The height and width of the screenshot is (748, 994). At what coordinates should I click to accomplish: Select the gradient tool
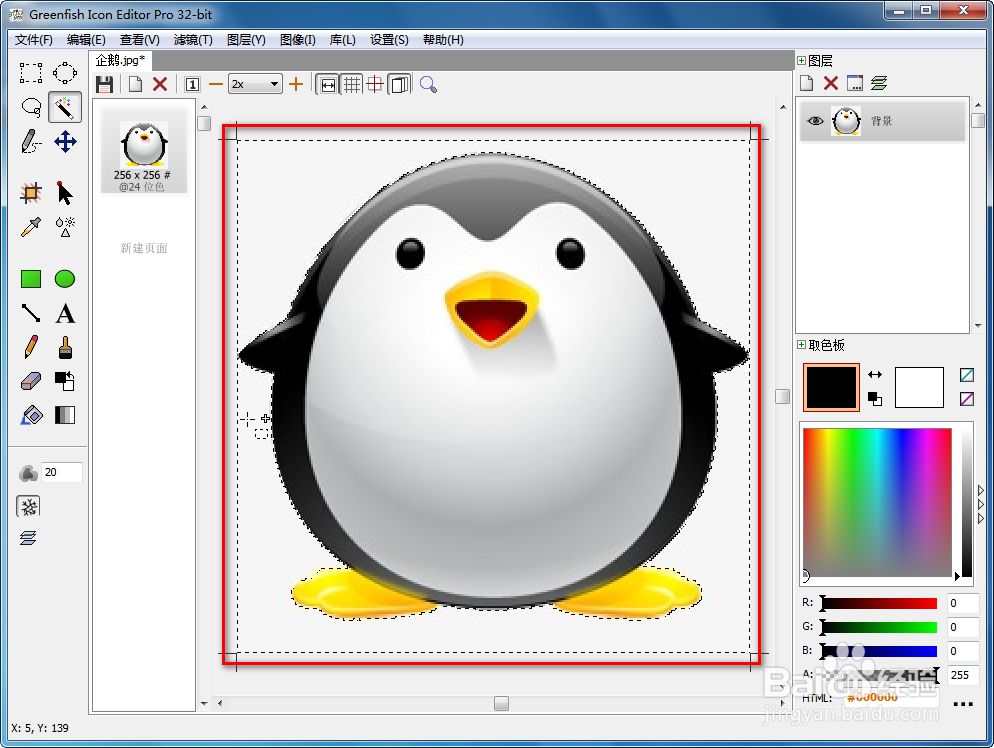coord(65,415)
